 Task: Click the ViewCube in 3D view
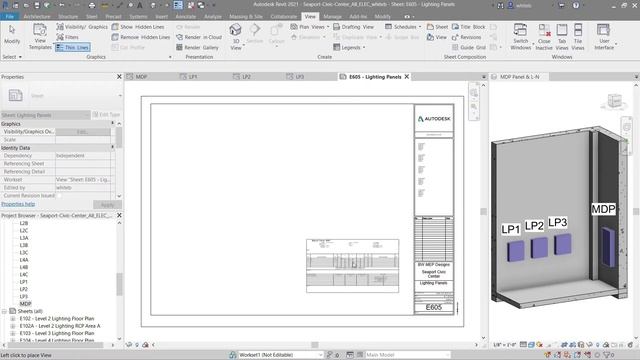click(x=614, y=101)
